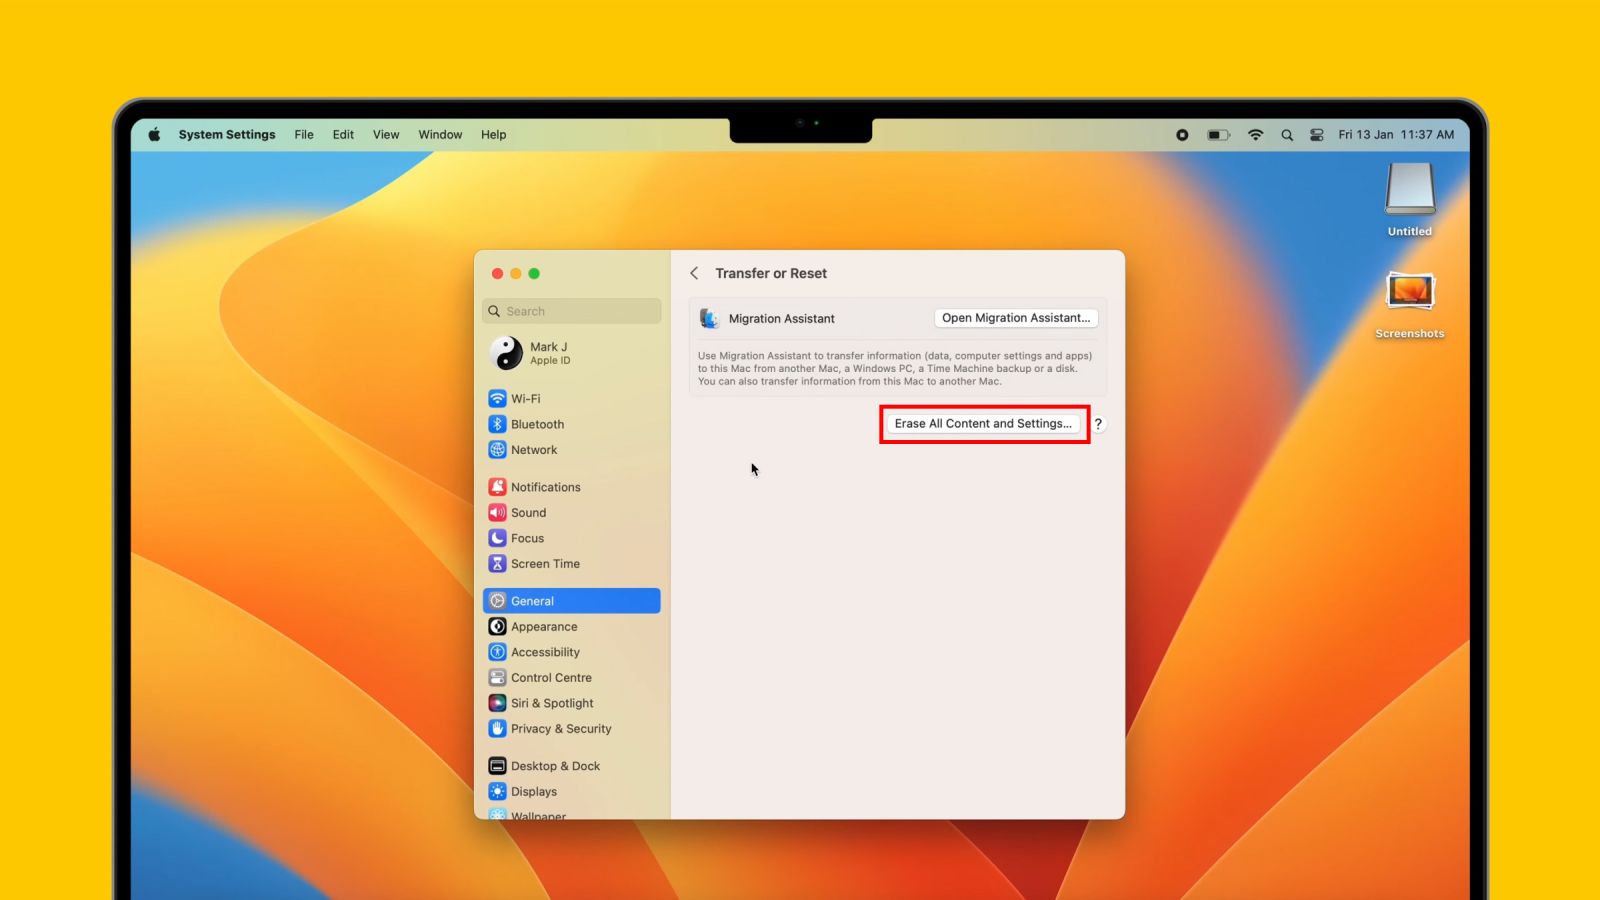Open the File menu
Viewport: 1600px width, 900px height.
pyautogui.click(x=304, y=135)
